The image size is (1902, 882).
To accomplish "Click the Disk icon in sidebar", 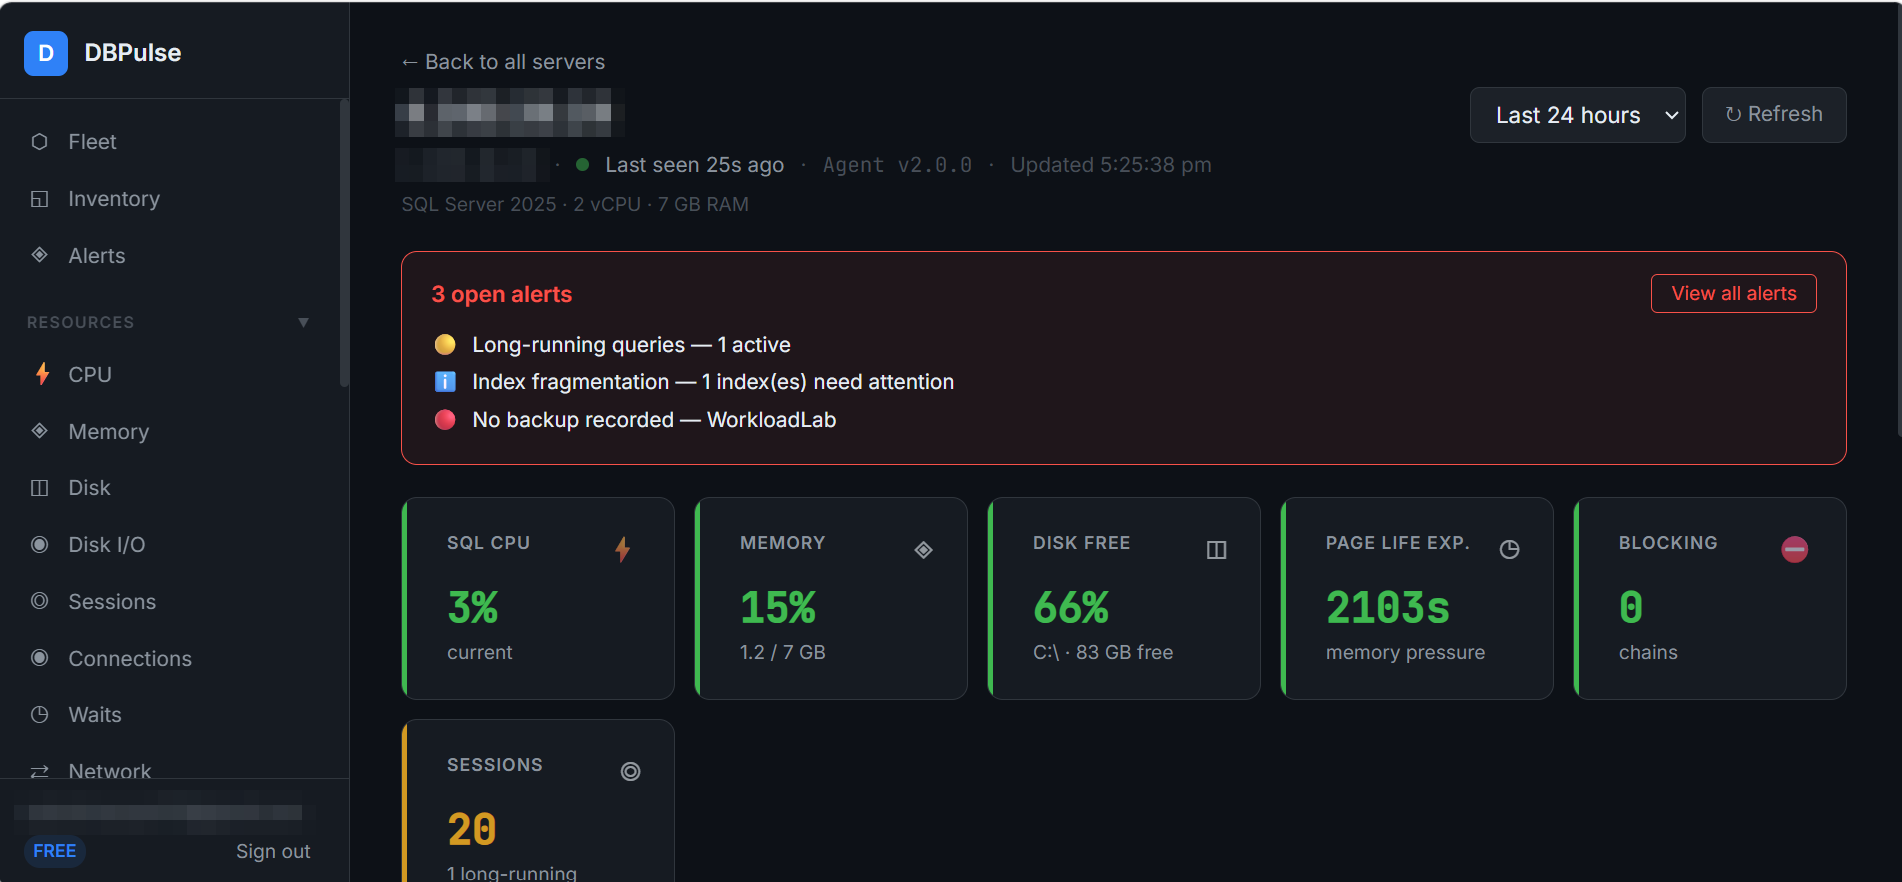I will [40, 488].
